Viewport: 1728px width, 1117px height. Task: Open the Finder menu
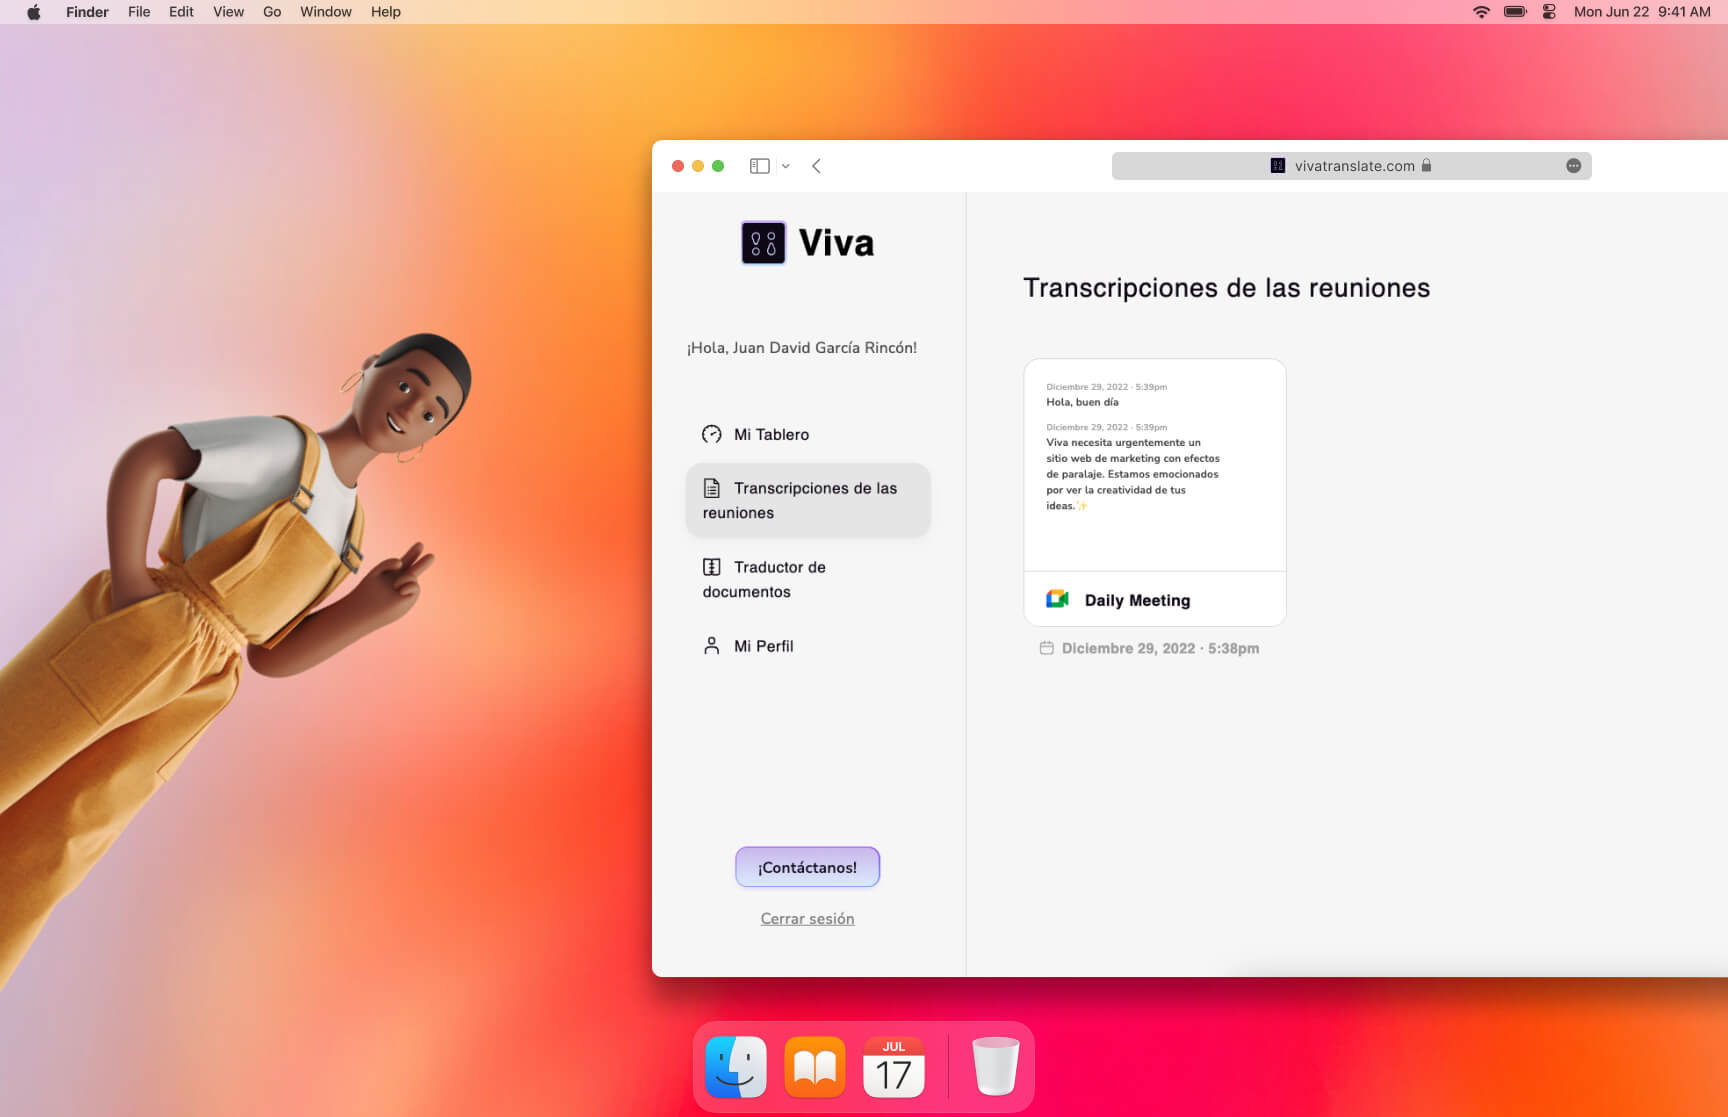click(x=87, y=12)
